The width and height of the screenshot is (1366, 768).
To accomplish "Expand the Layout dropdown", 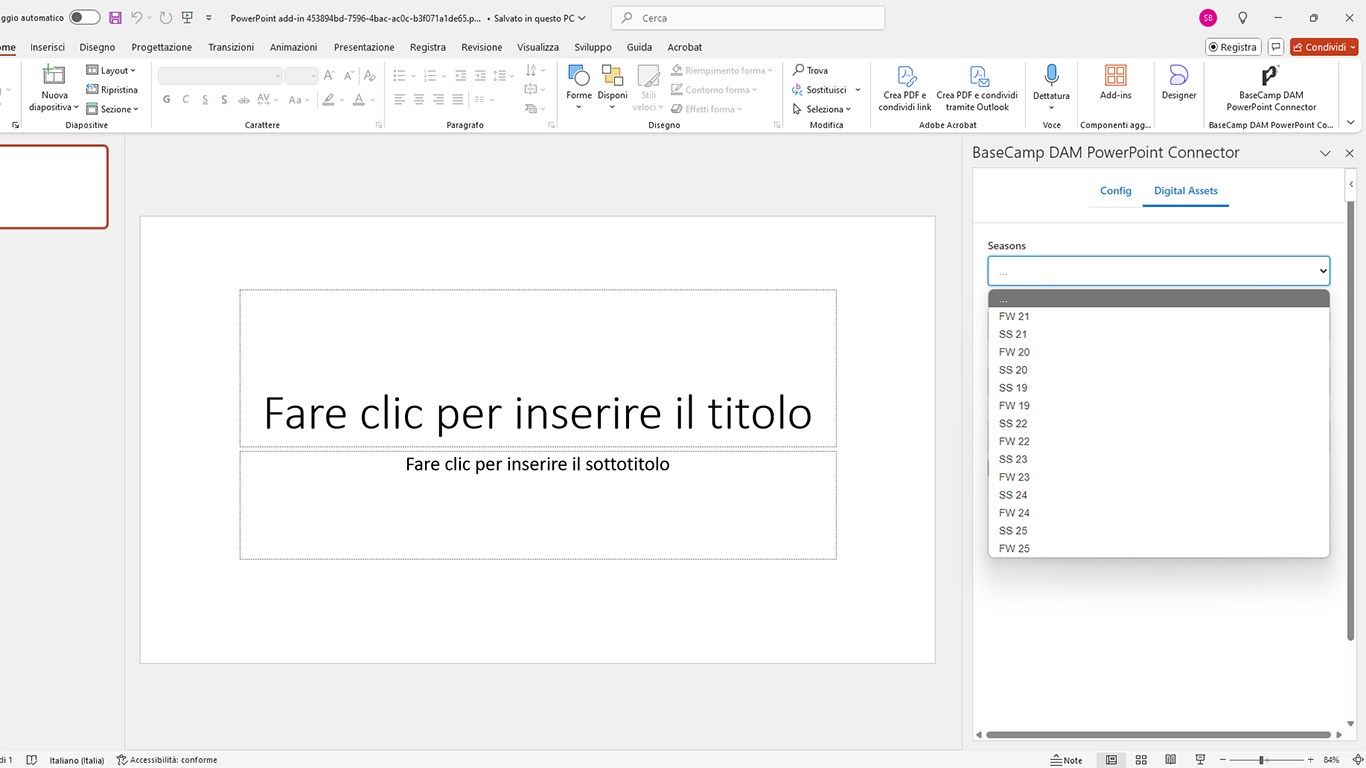I will click(x=111, y=71).
